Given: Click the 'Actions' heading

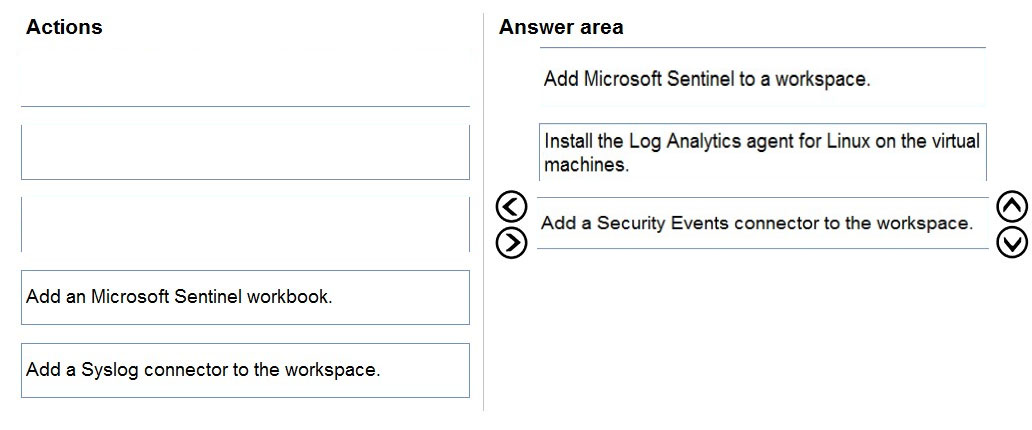Looking at the screenshot, I should [64, 27].
